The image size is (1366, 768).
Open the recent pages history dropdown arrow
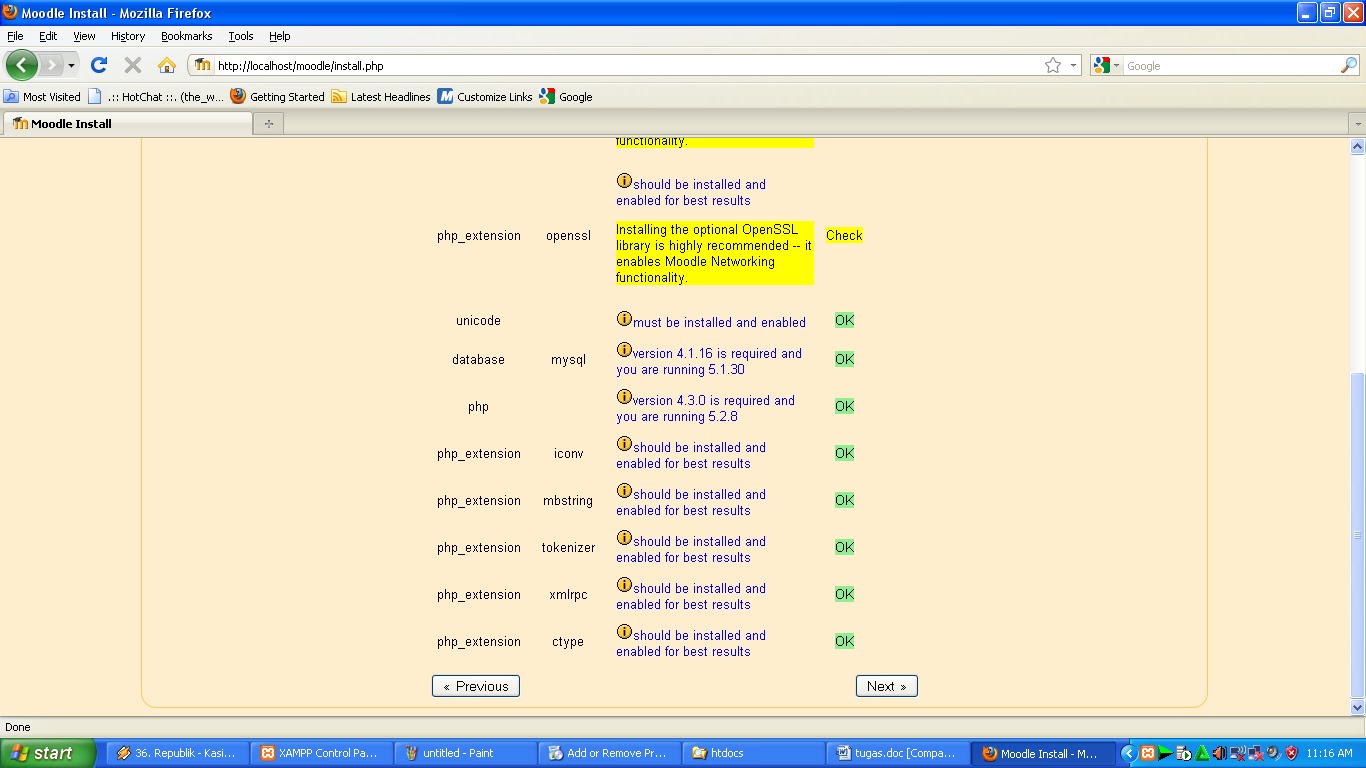click(71, 65)
